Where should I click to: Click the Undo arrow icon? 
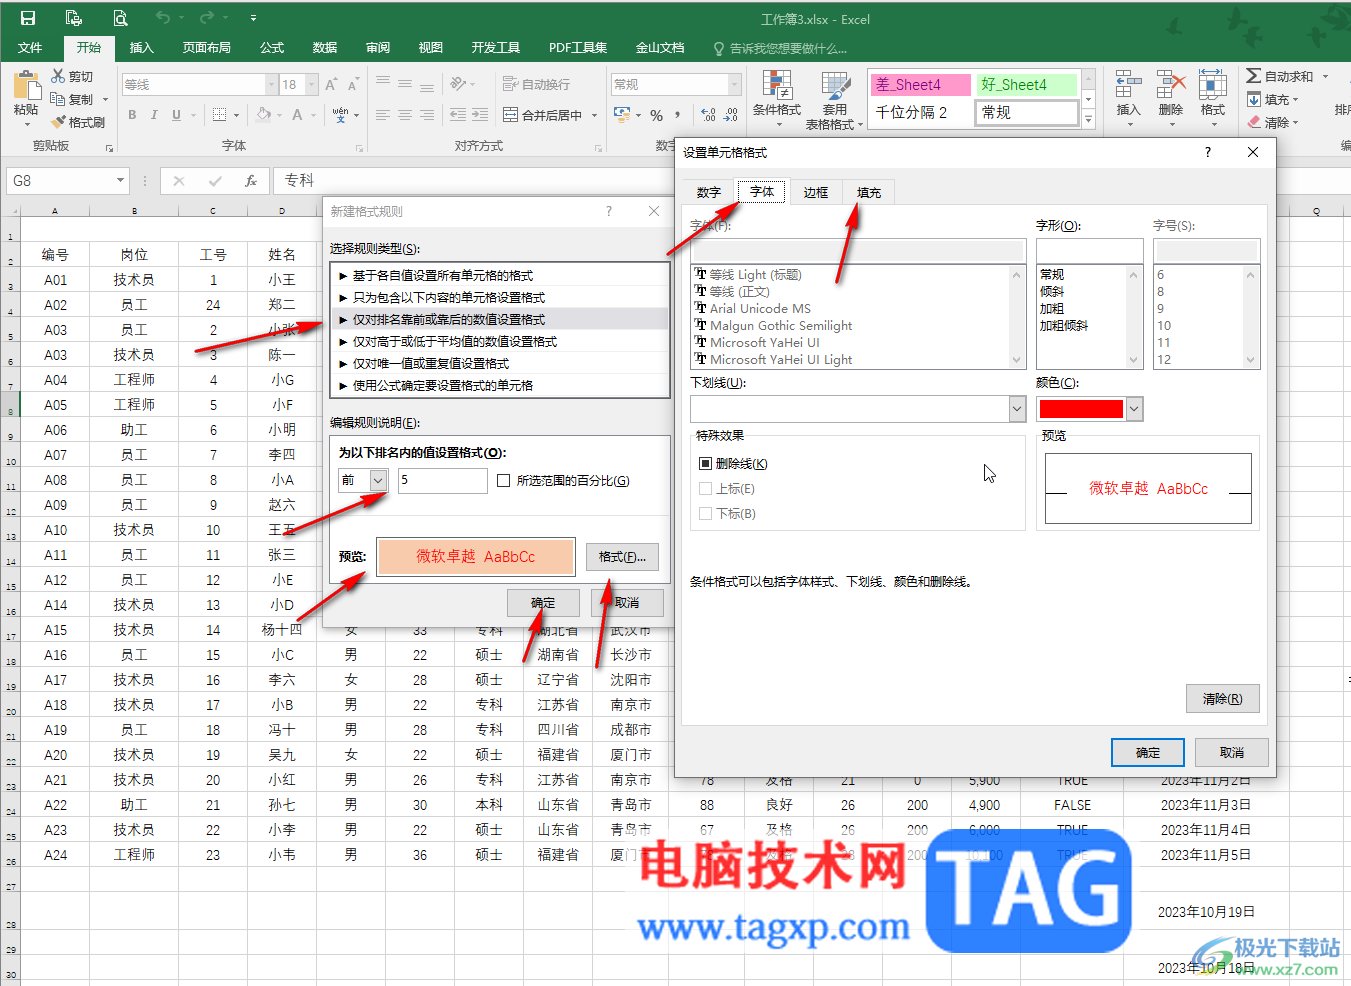[163, 18]
